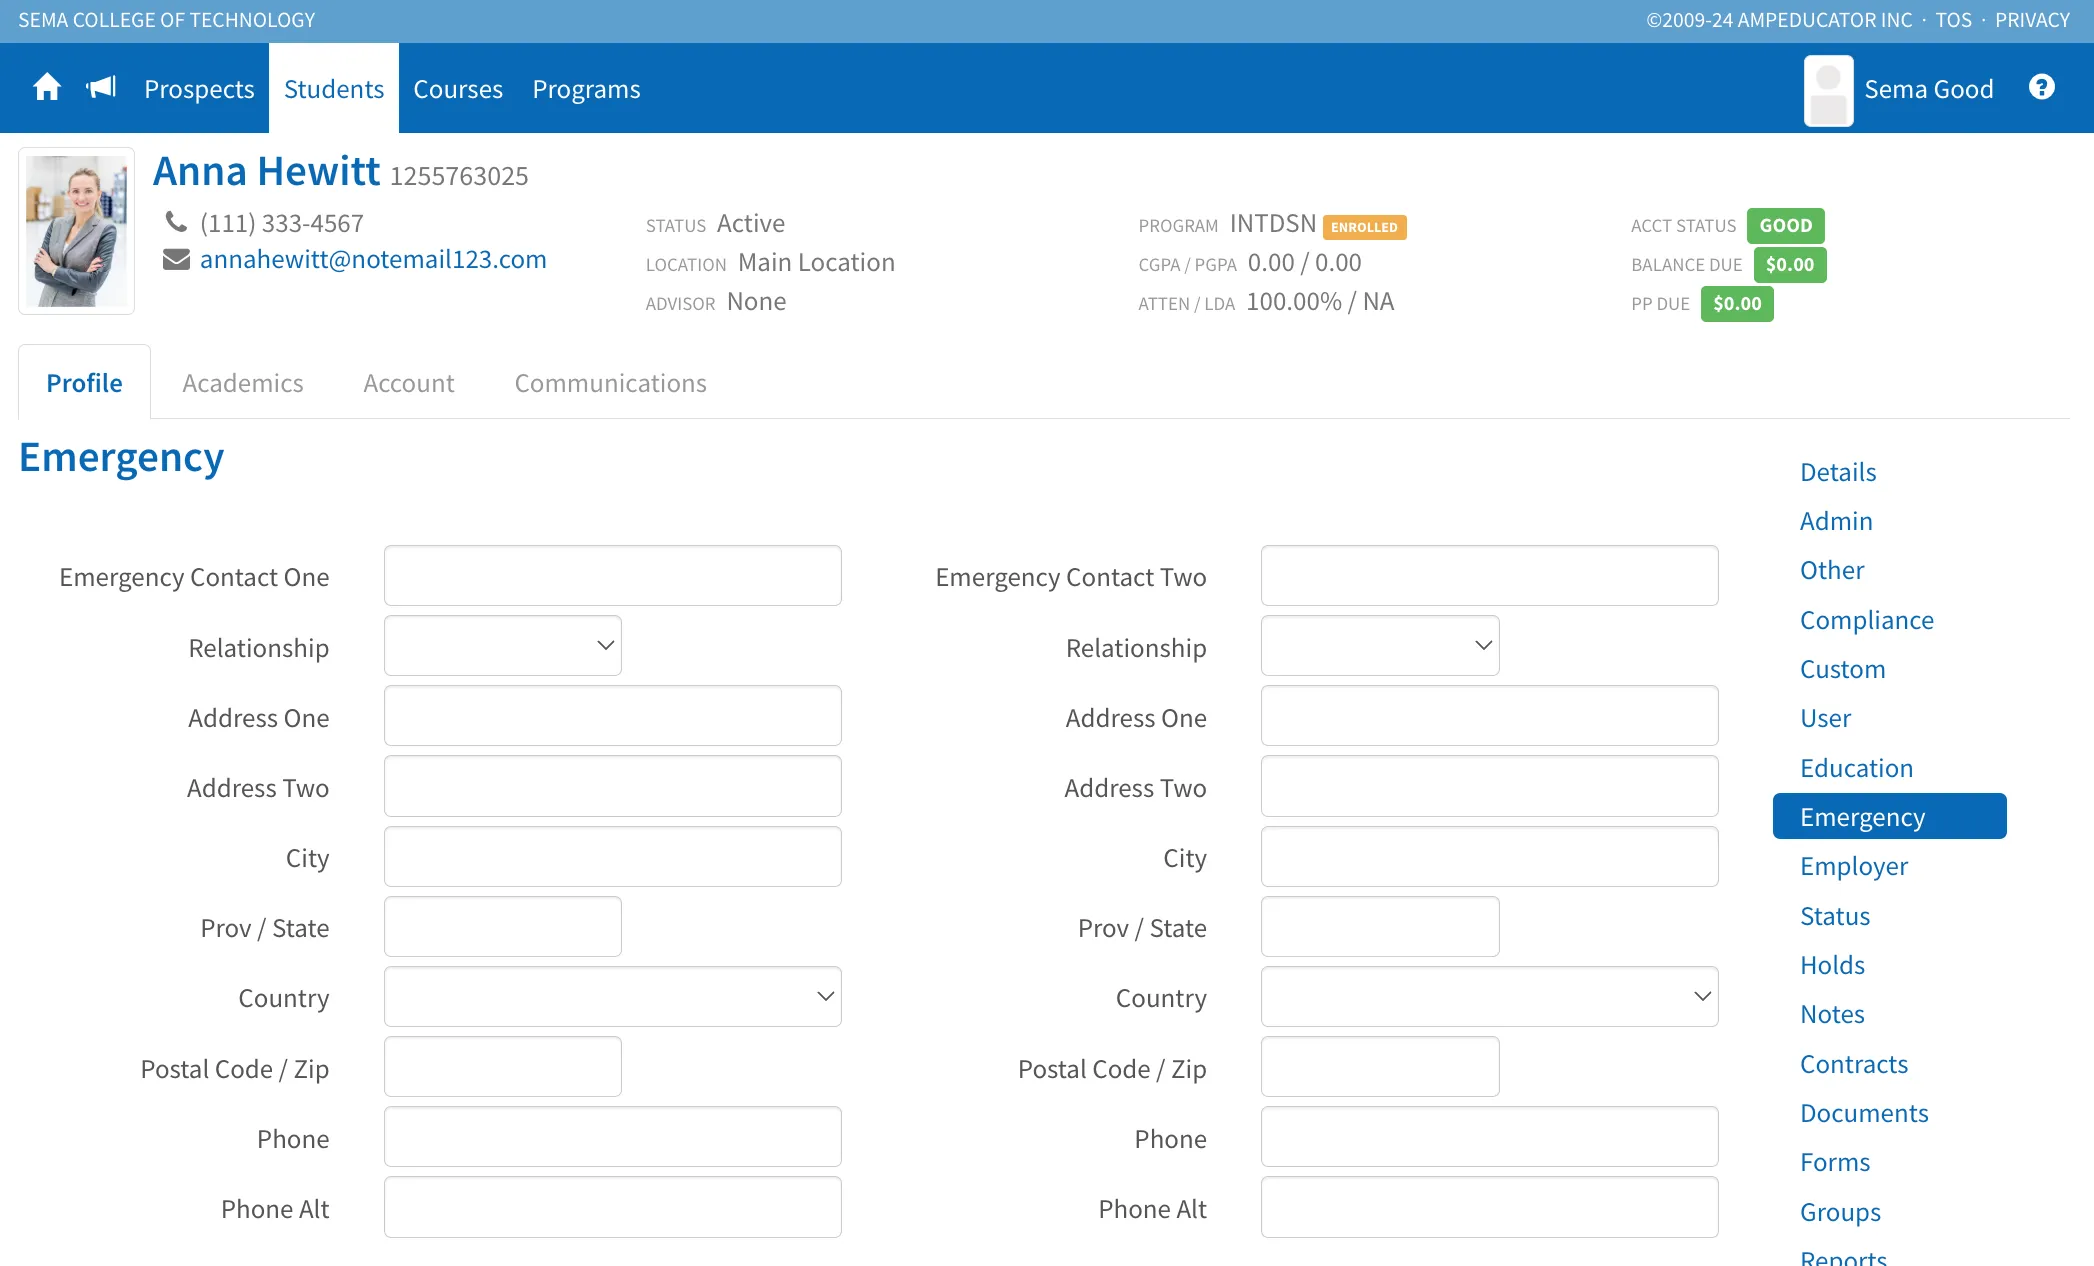This screenshot has height=1266, width=2094.
Task: Open the announcements megaphone icon
Action: [102, 88]
